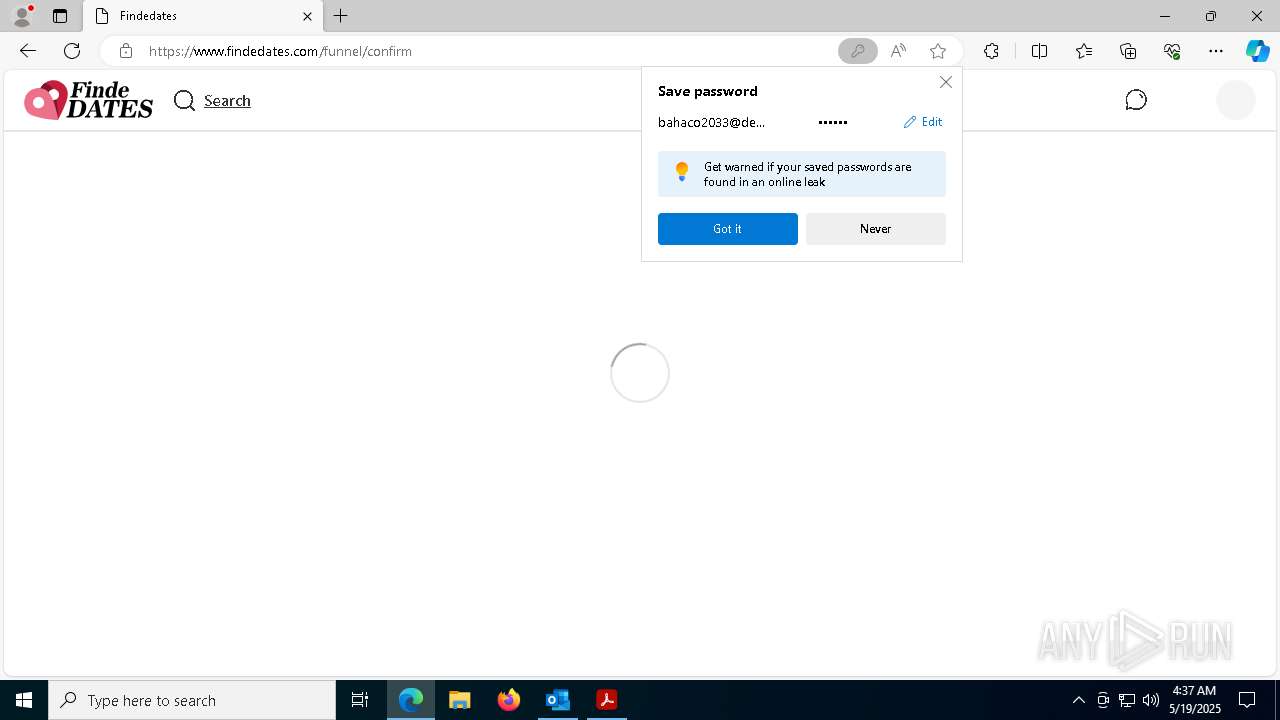View site information lock icon

(125, 51)
